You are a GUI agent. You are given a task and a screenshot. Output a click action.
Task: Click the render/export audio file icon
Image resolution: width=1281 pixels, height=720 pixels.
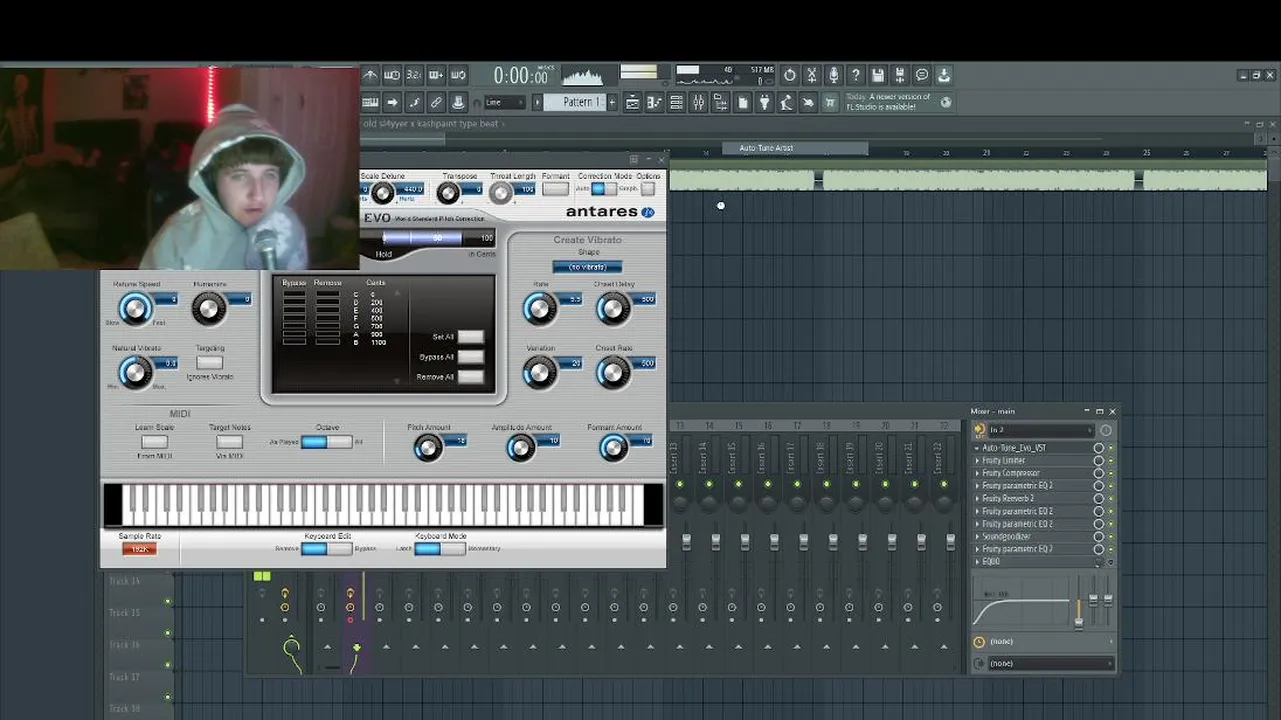point(899,75)
